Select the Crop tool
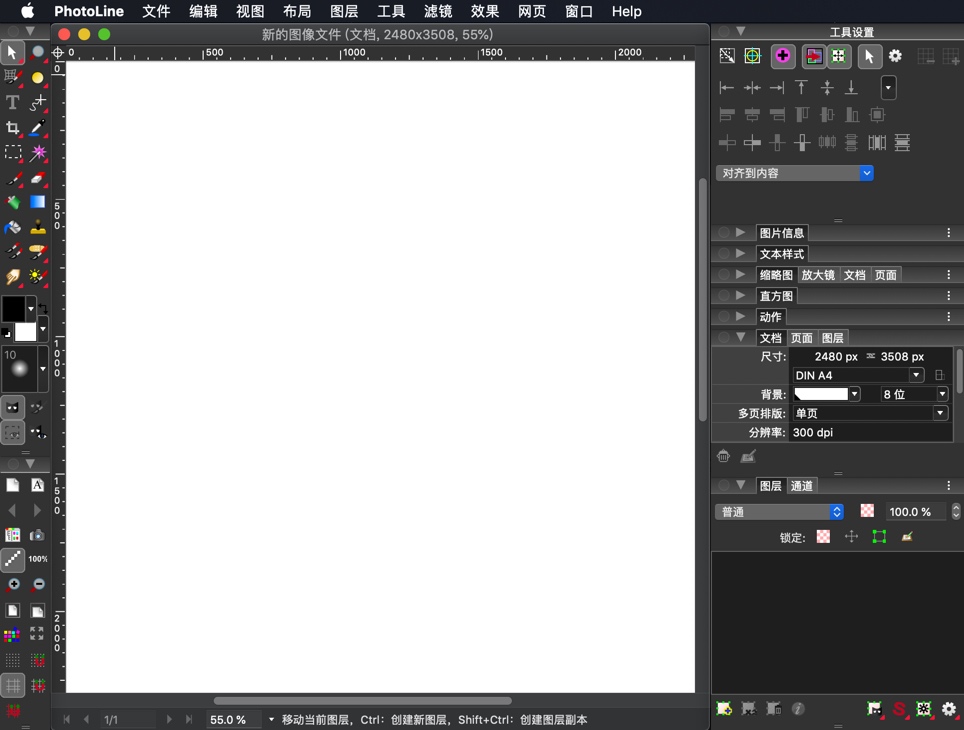The image size is (964, 730). point(12,127)
